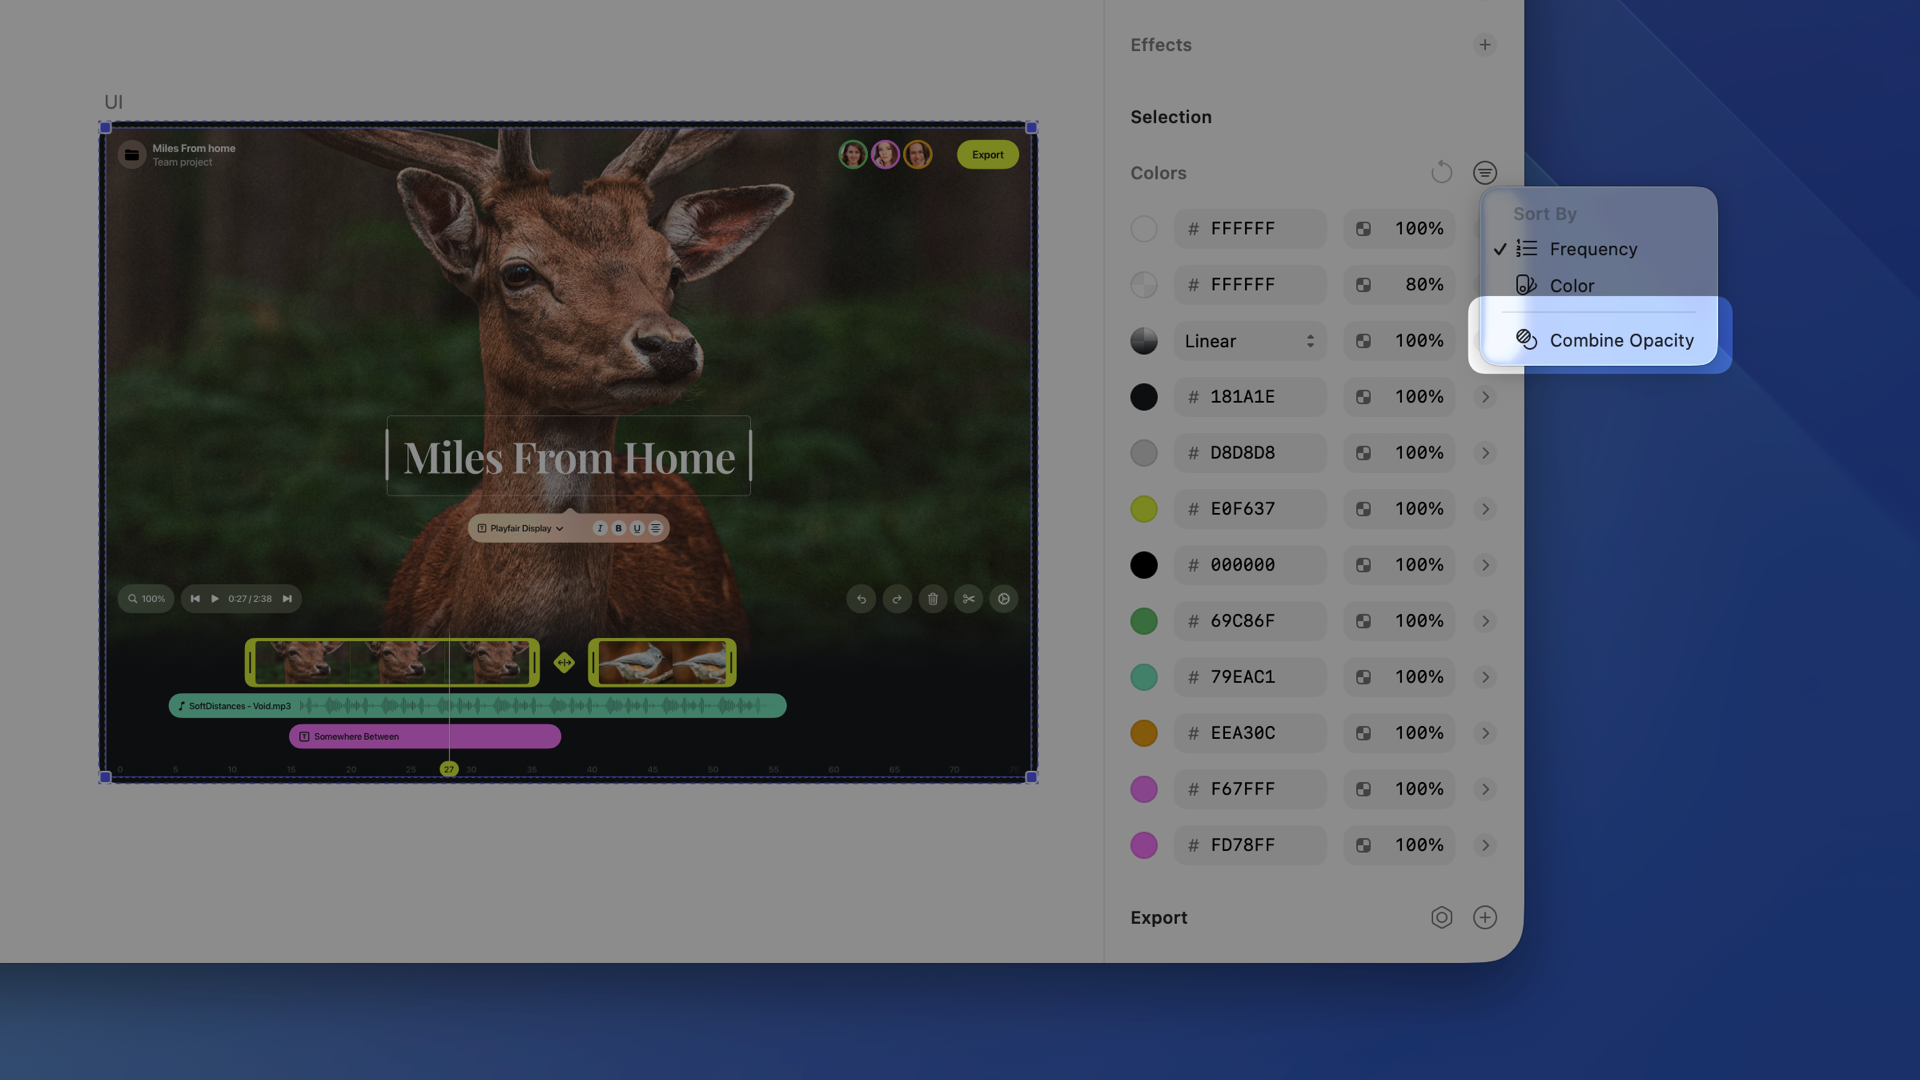Select Color in the Sort By menu
1920x1080 pixels.
(x=1571, y=285)
